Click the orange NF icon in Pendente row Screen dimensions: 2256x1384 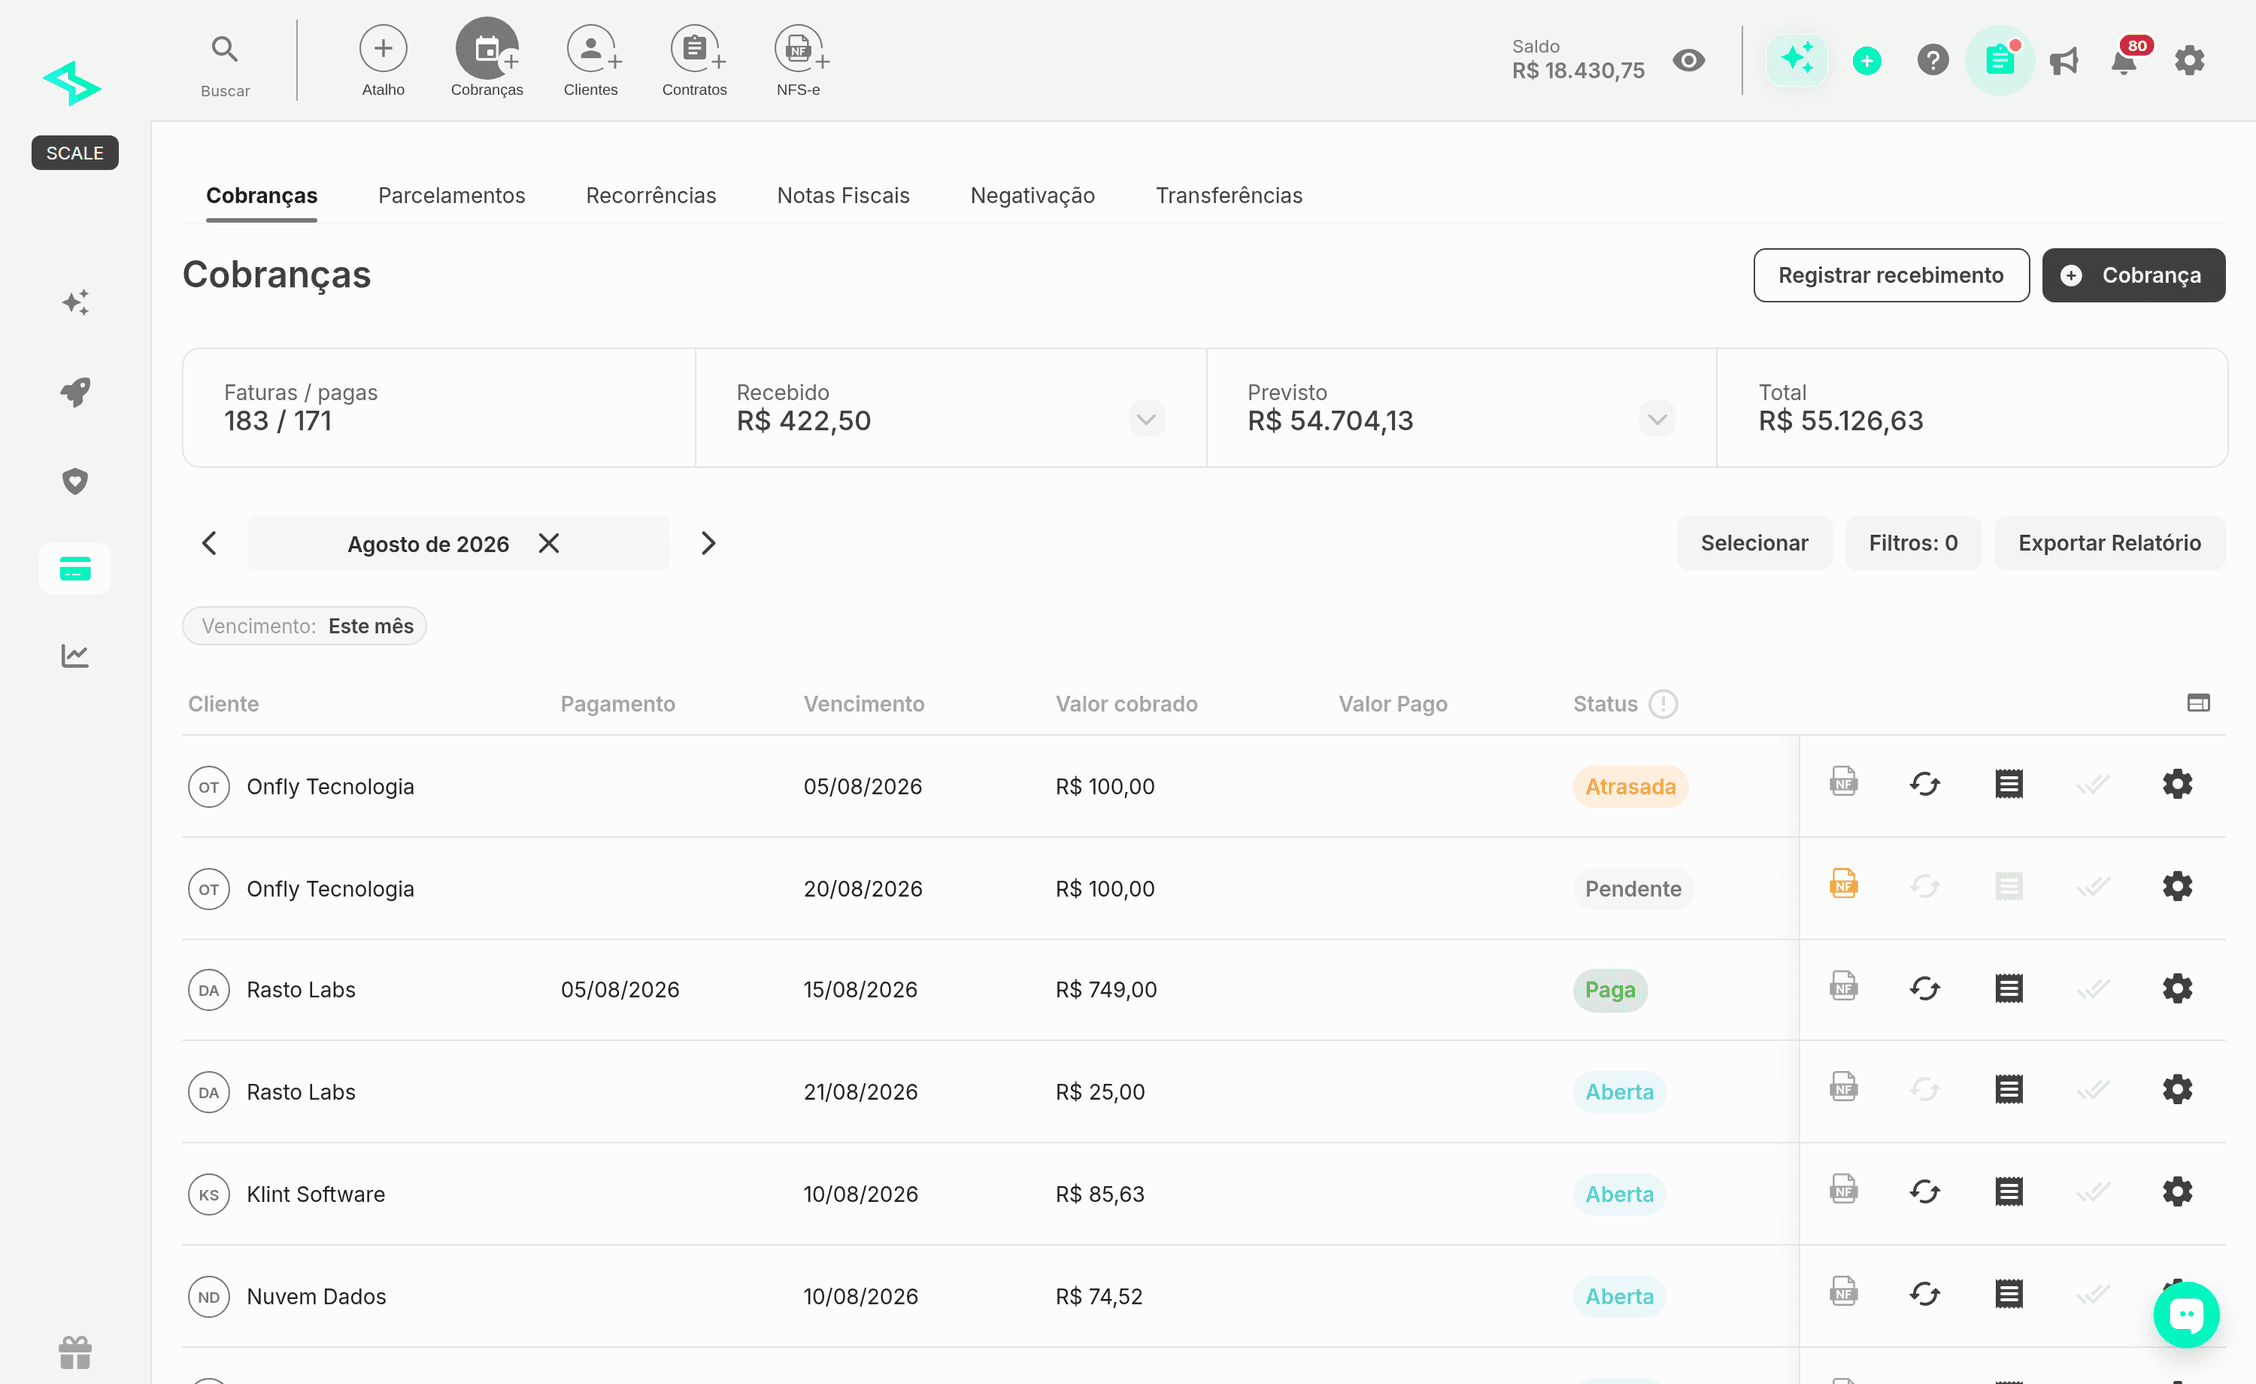click(1843, 884)
